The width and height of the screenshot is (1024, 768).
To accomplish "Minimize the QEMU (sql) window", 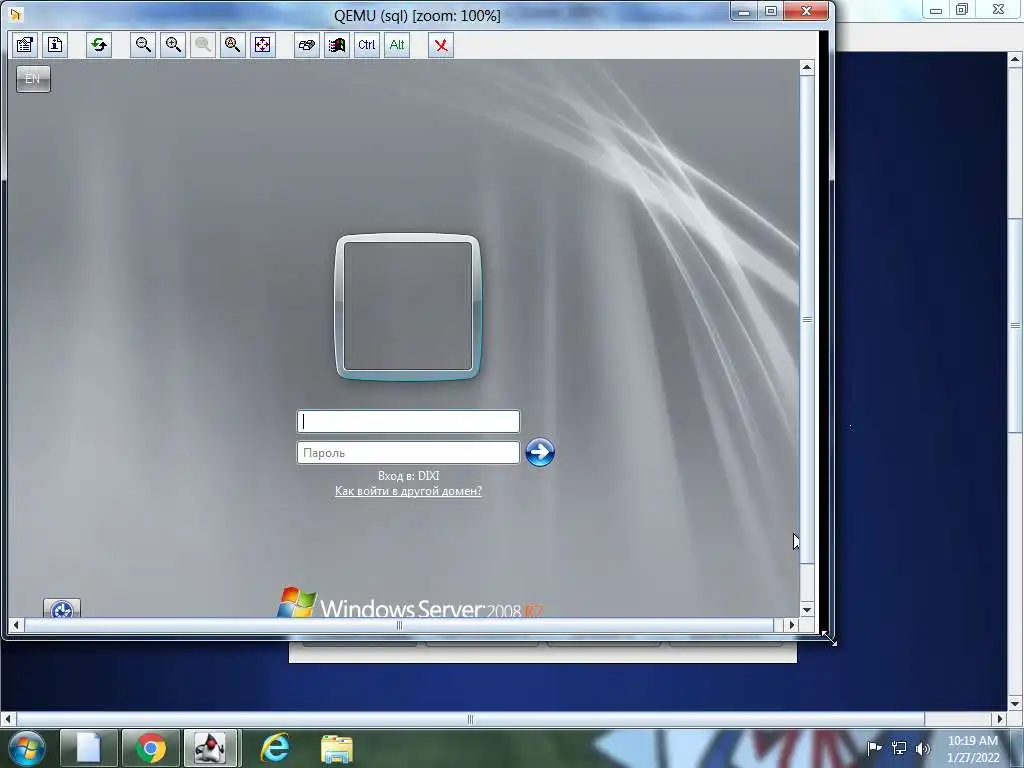I will pos(744,11).
